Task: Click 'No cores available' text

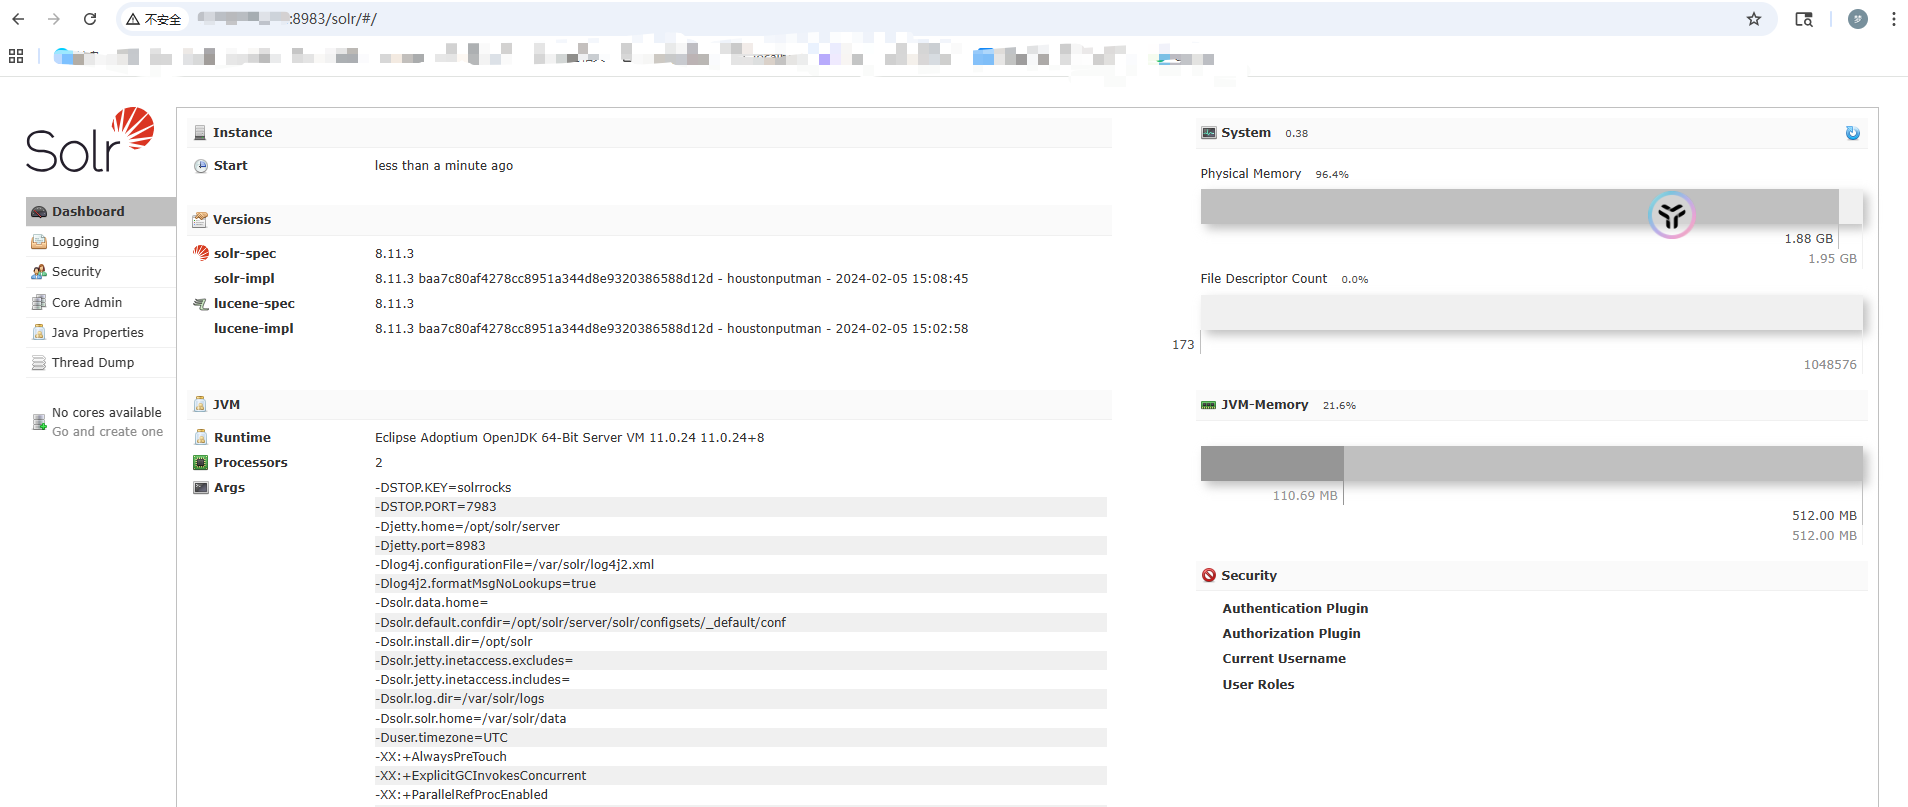Action: (x=106, y=412)
